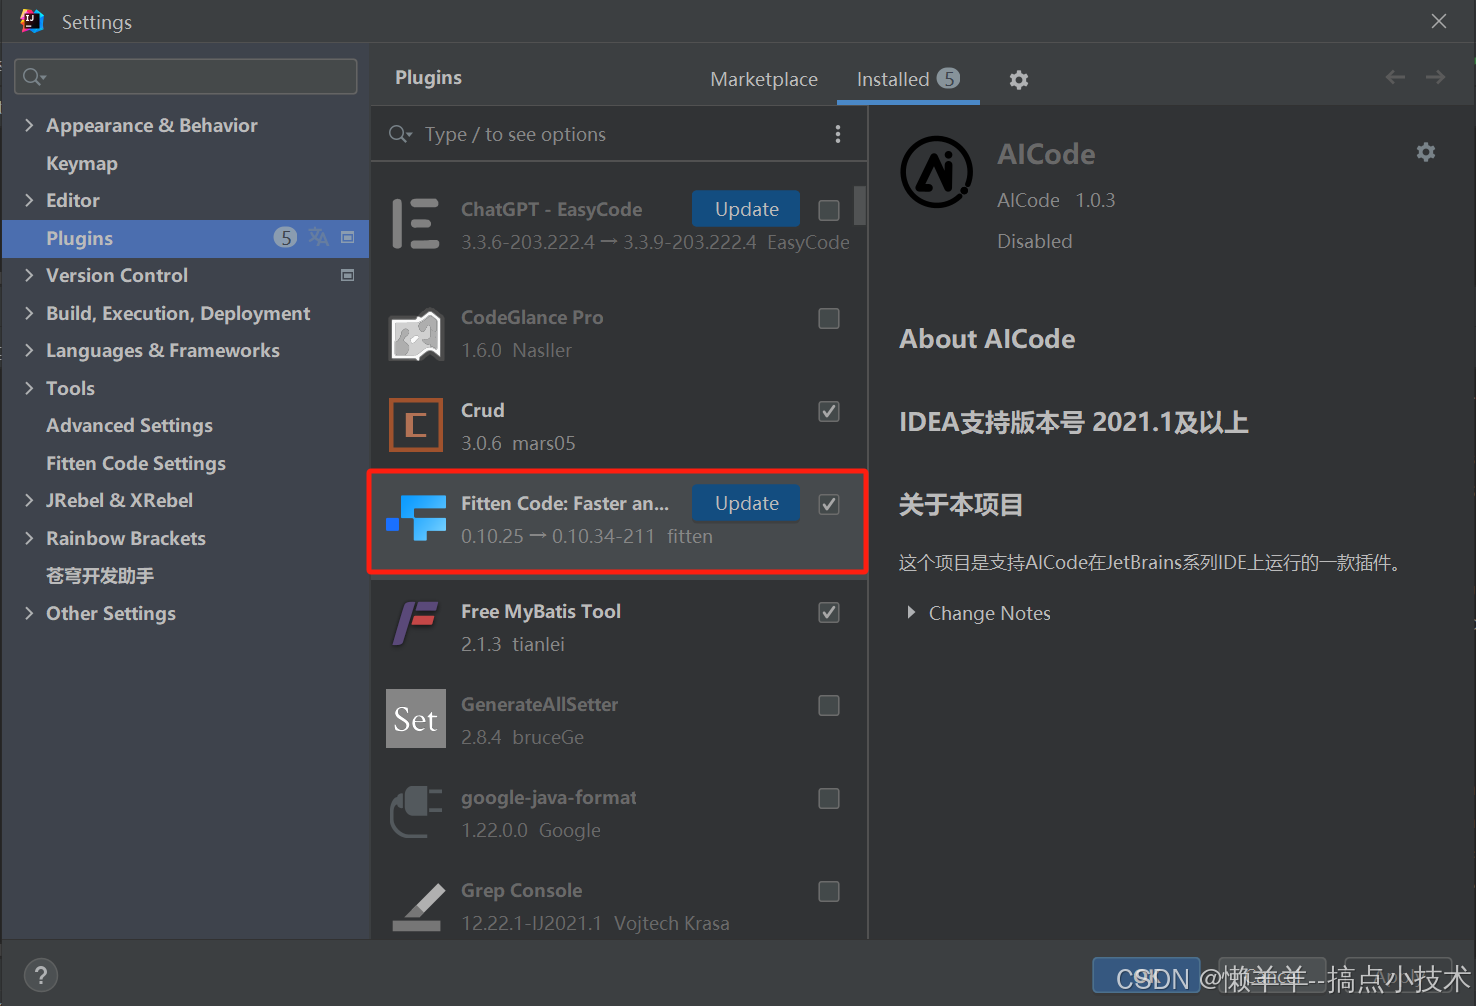Click the CodeGlance Pro plugin icon
The image size is (1476, 1006).
[416, 334]
